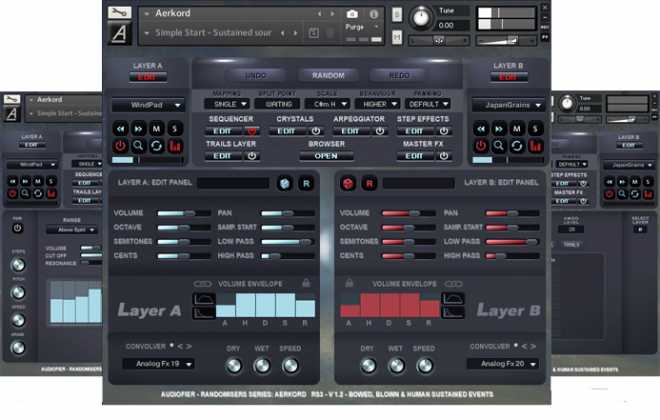Toggle the Layer A power button

pyautogui.click(x=120, y=146)
